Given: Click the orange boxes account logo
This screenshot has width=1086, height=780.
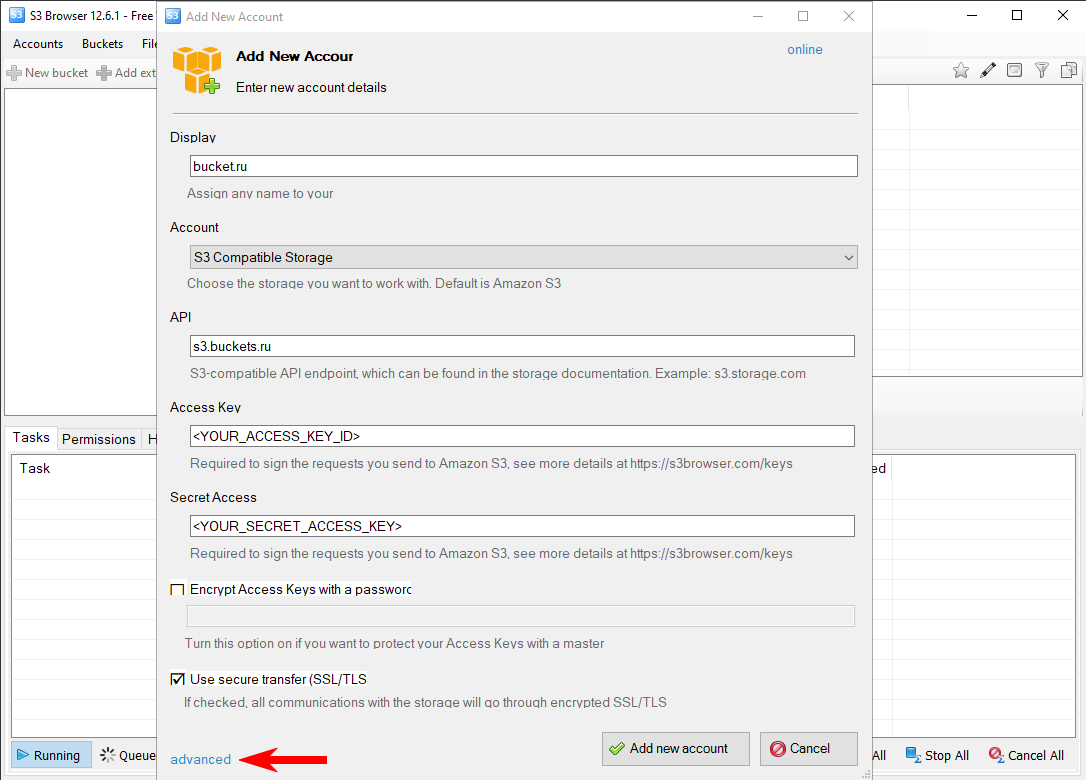Looking at the screenshot, I should (197, 70).
